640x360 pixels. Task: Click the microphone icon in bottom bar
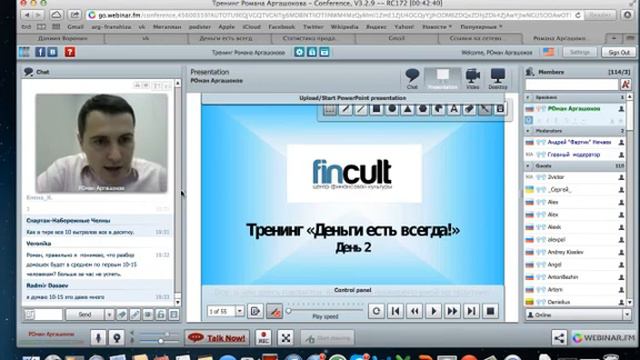point(98,338)
